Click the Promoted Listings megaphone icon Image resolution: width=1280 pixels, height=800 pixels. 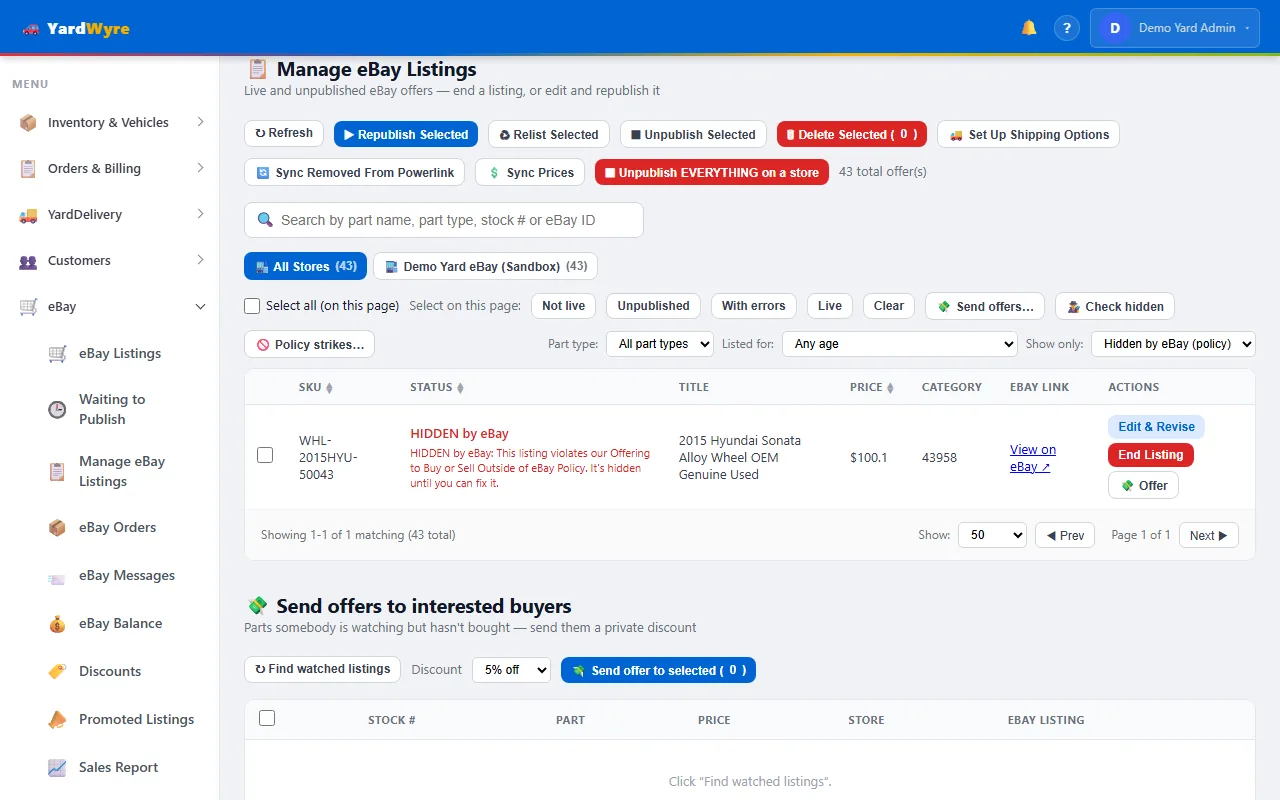(x=58, y=719)
